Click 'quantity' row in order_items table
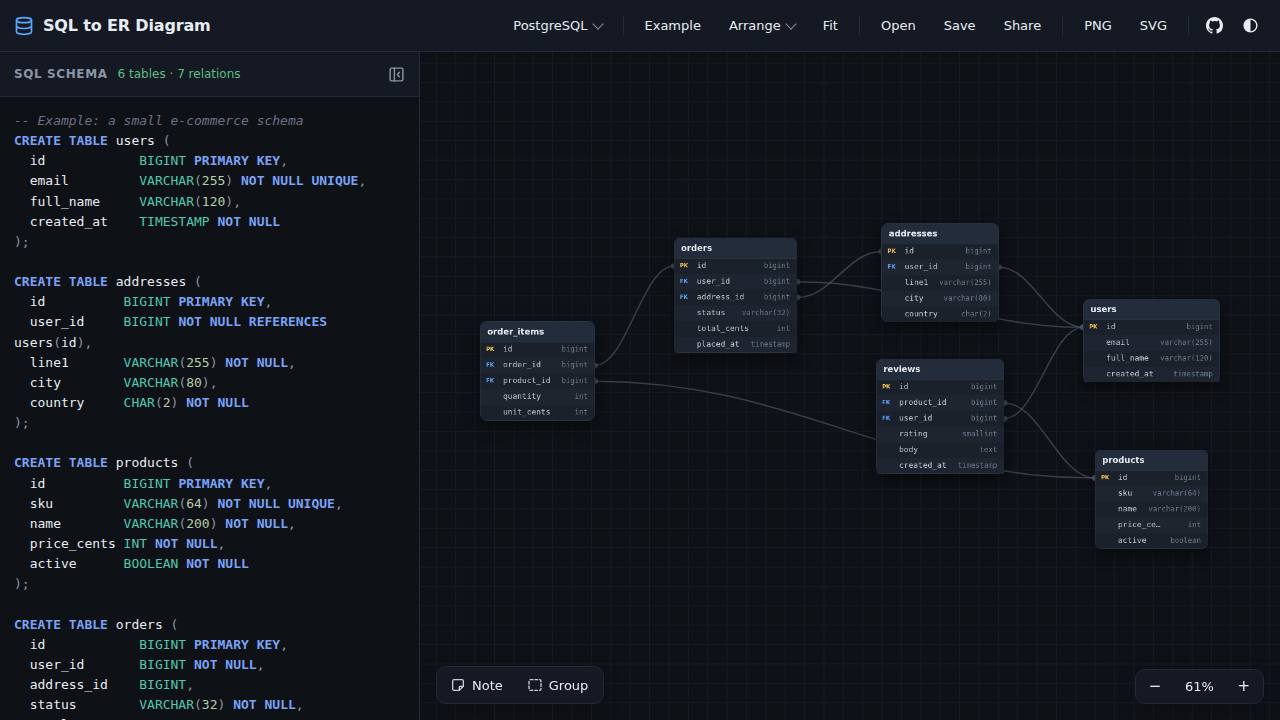Viewport: 1280px width, 720px height. point(537,396)
